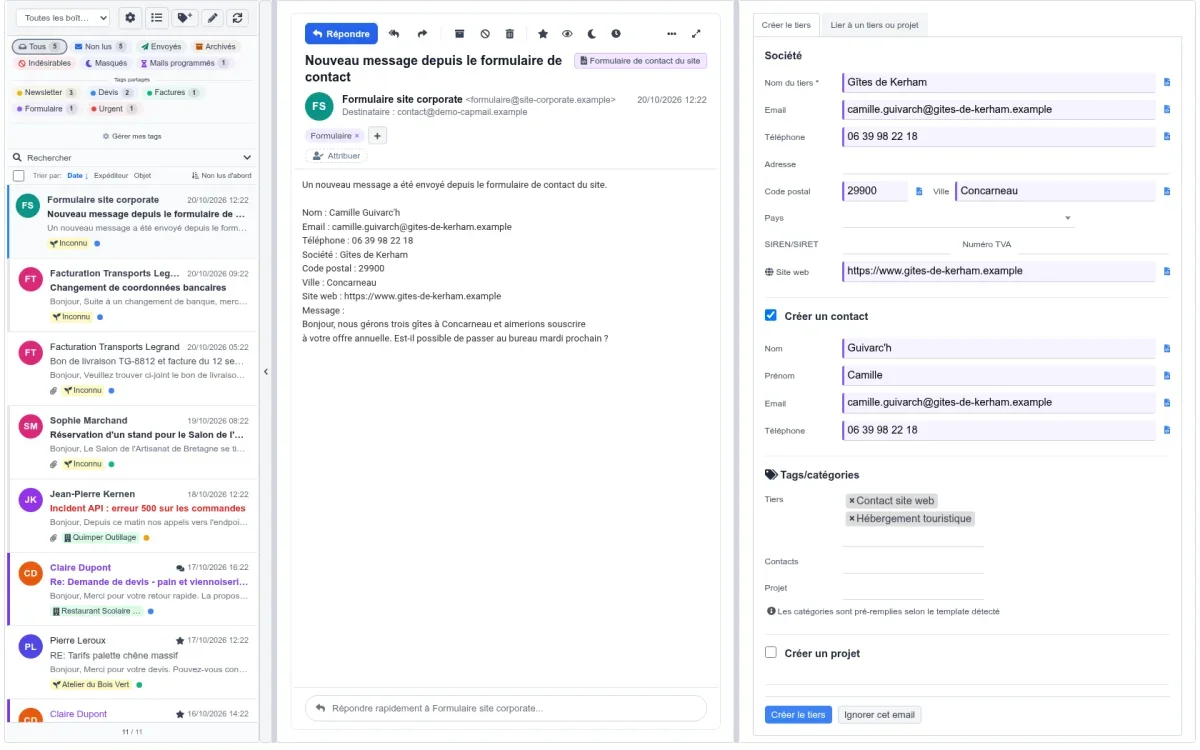Compose a new mail with the pencil icon
This screenshot has width=1200, height=750.
[211, 18]
